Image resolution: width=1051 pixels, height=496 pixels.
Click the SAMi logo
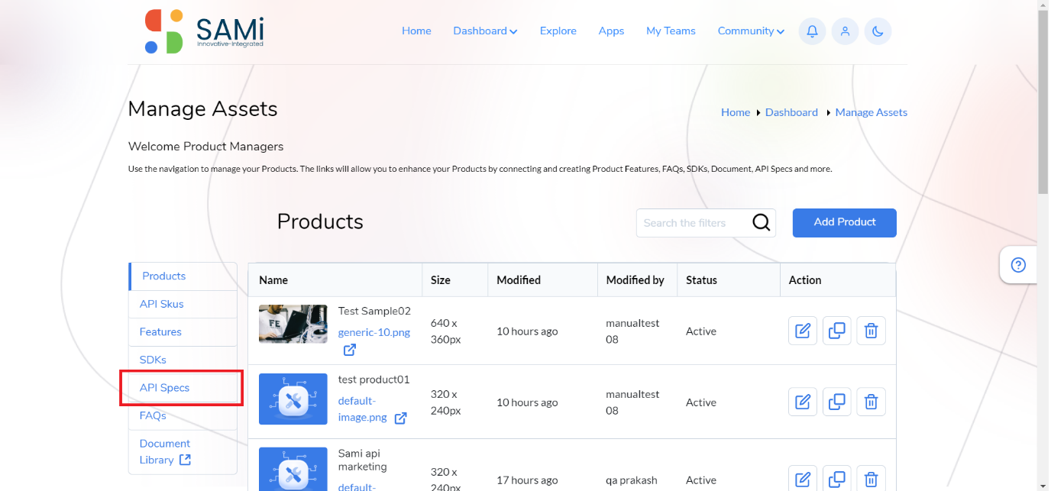[x=204, y=31]
